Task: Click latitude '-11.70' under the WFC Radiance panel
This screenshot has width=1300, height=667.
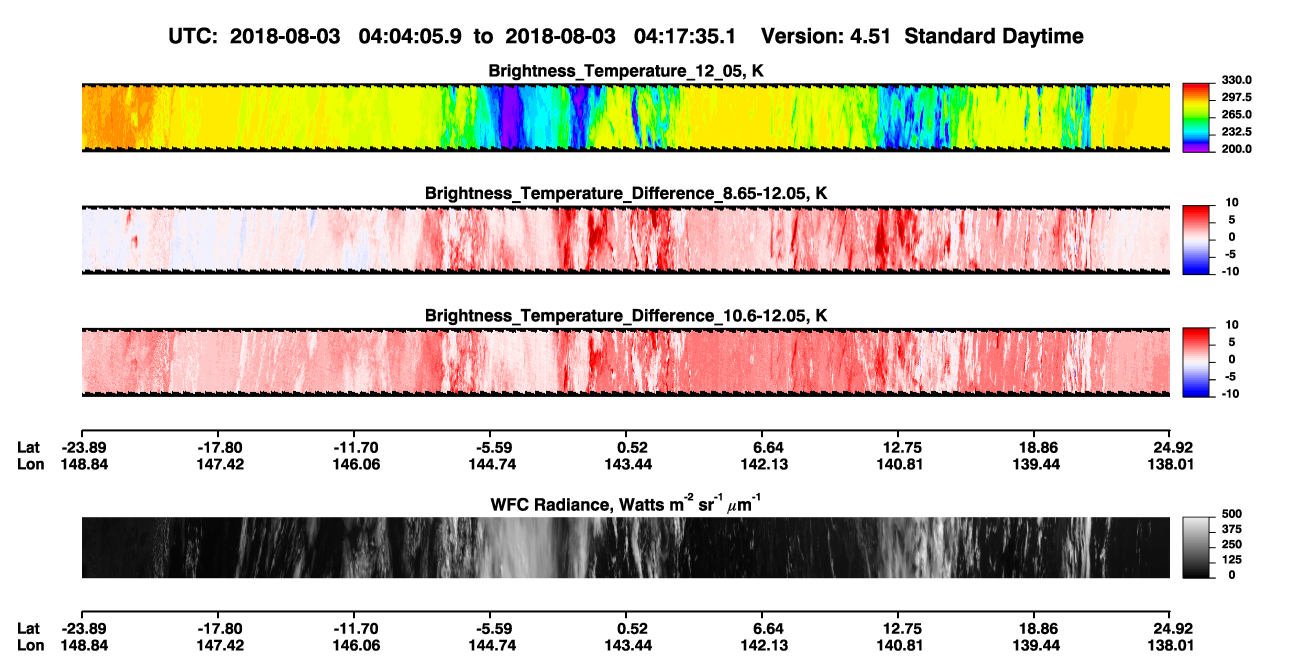Action: (x=355, y=628)
